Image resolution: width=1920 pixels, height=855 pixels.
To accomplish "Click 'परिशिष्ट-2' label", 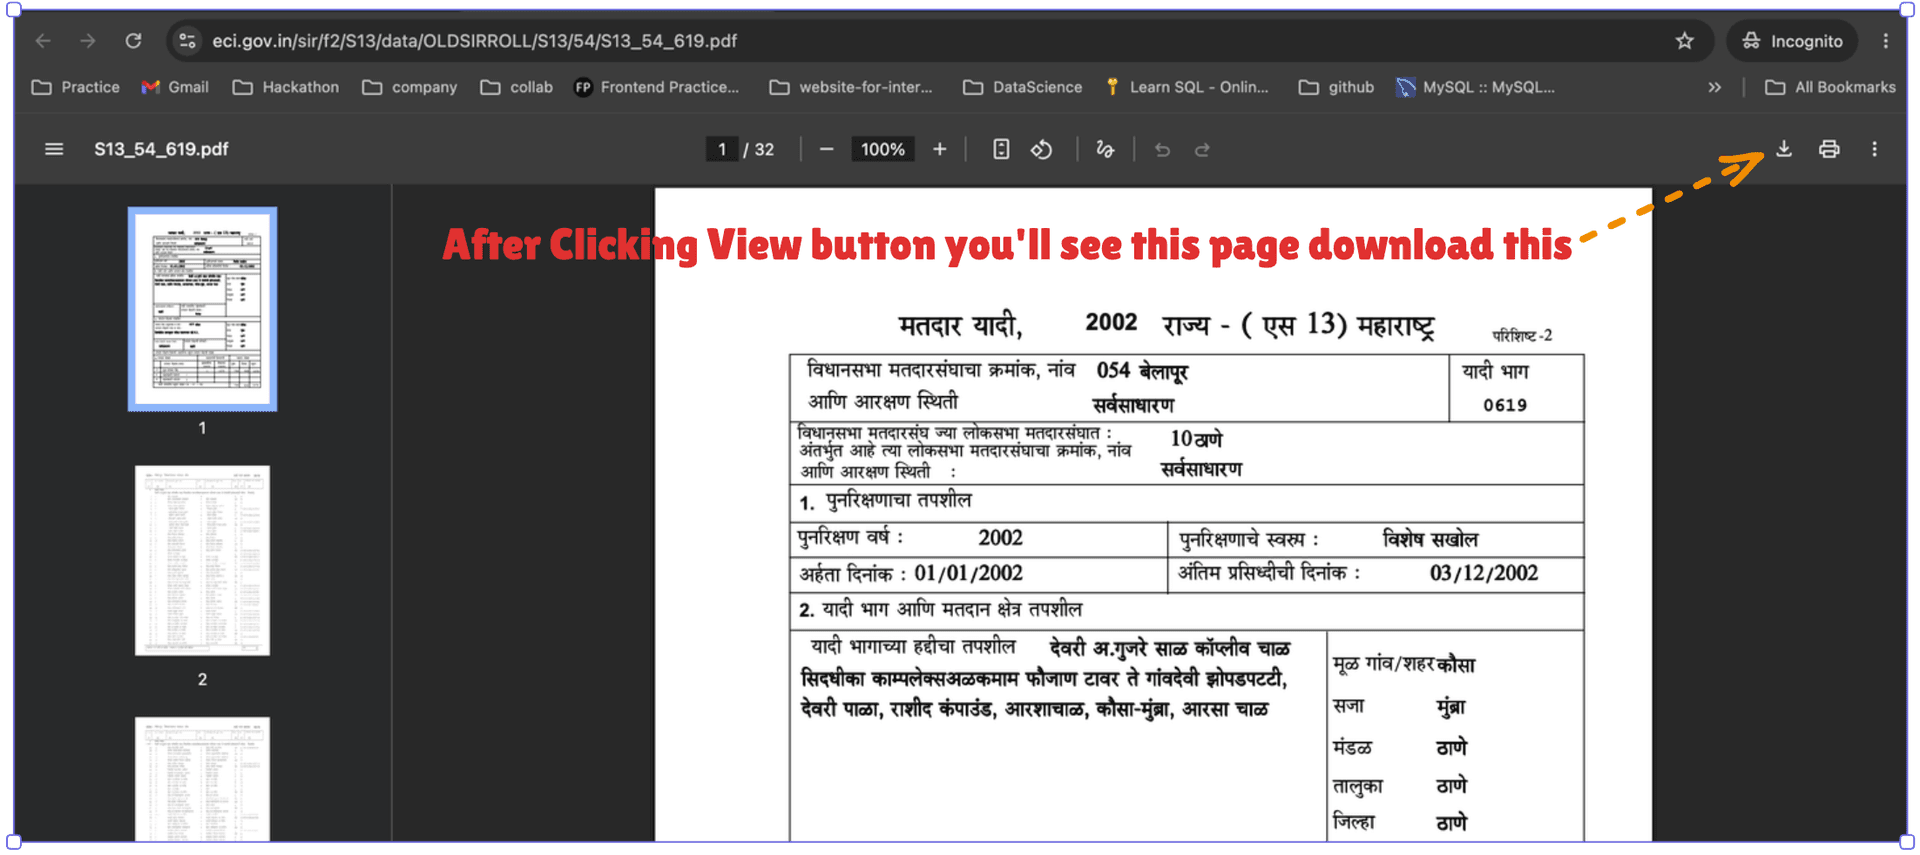I will pos(1522,335).
